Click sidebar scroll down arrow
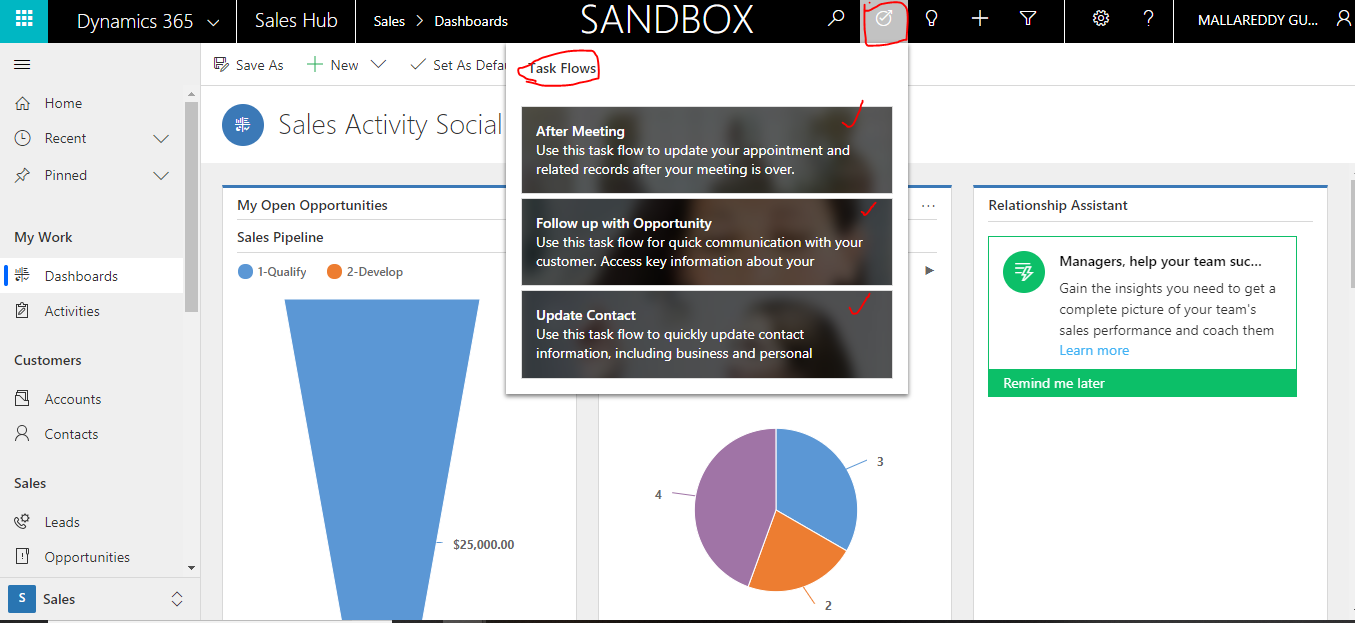Image resolution: width=1355 pixels, height=623 pixels. pos(192,568)
